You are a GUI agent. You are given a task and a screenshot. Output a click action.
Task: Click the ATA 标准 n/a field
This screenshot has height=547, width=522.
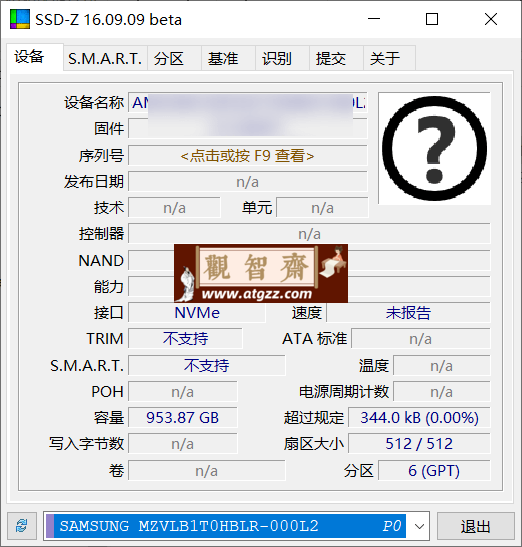pyautogui.click(x=421, y=338)
